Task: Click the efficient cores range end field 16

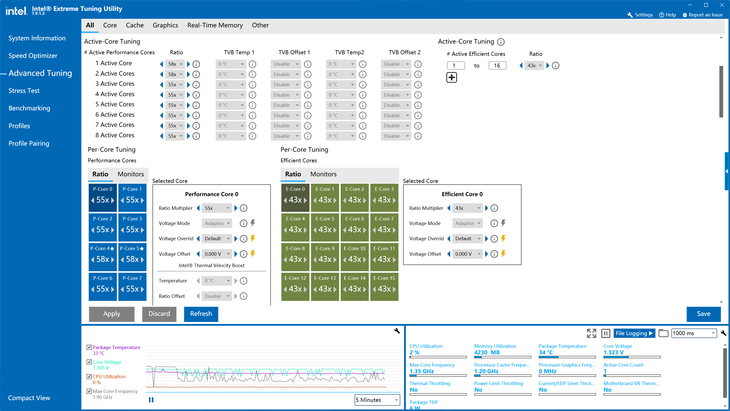Action: tap(497, 66)
